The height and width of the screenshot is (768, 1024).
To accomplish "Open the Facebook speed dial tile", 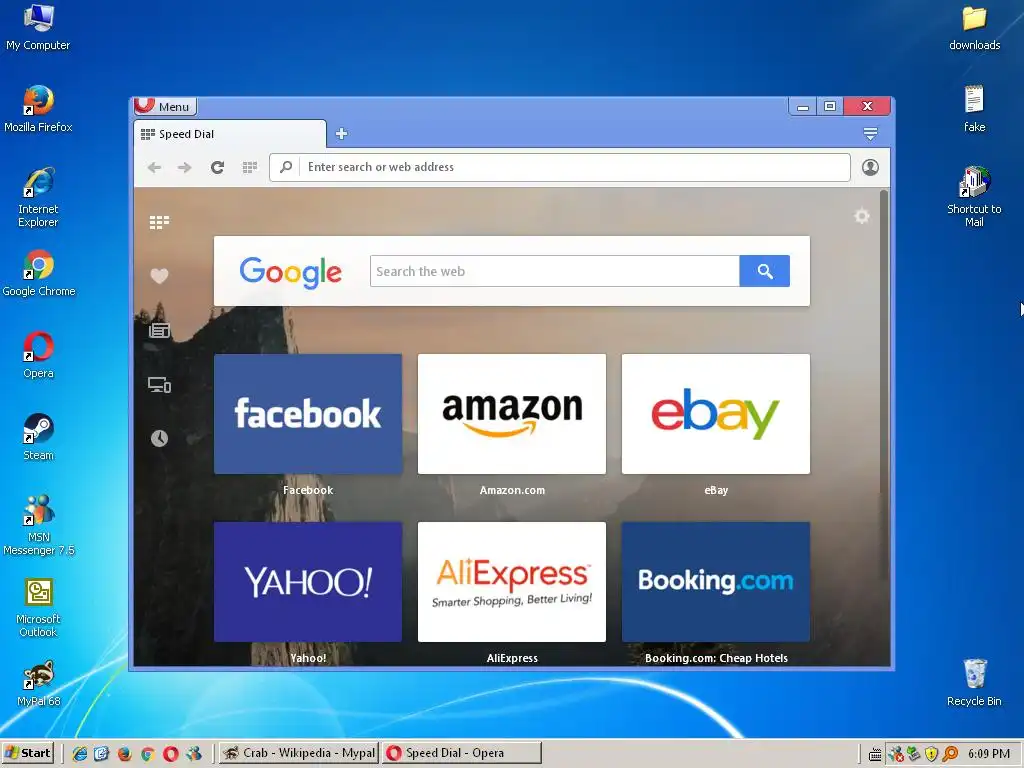I will pos(308,414).
